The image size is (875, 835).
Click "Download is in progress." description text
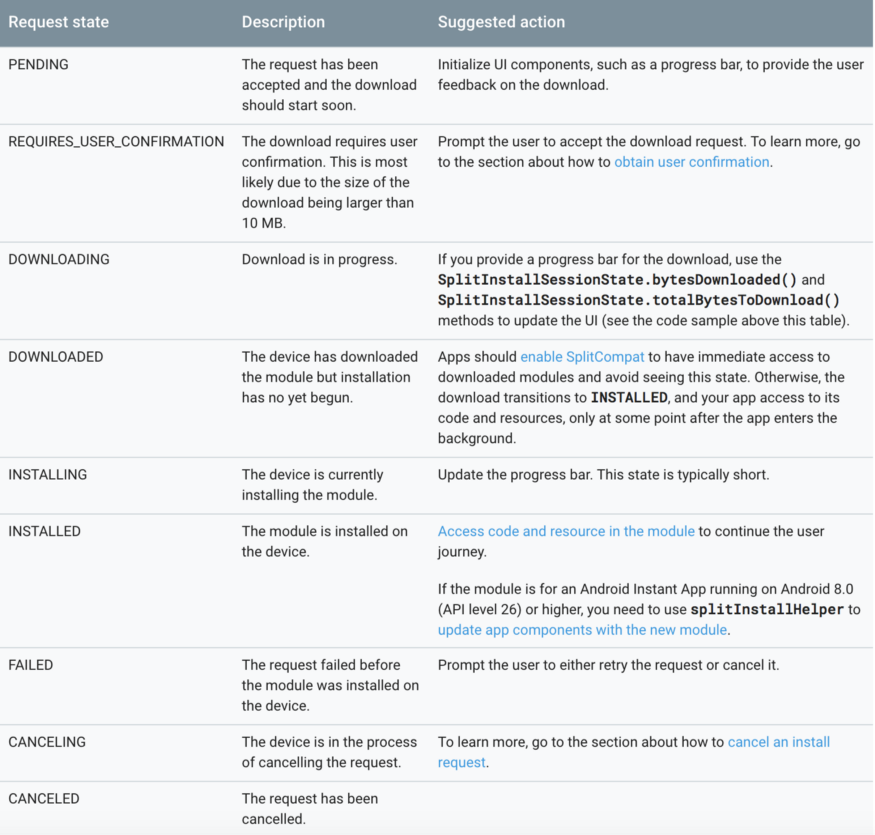(319, 260)
